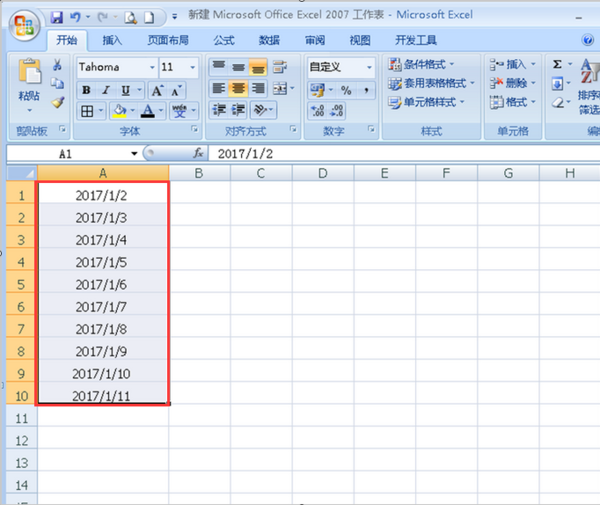
Task: Cut selection with scissors icon
Action: [57, 65]
